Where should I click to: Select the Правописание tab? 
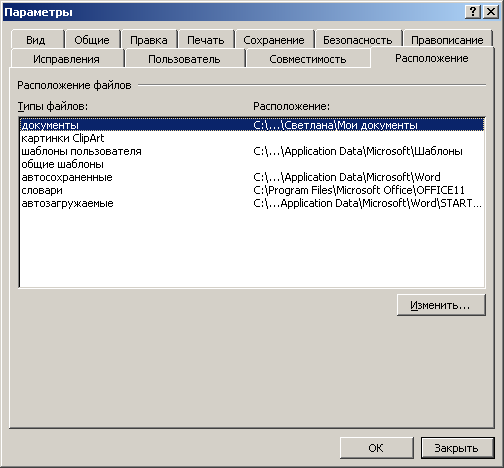pos(447,39)
